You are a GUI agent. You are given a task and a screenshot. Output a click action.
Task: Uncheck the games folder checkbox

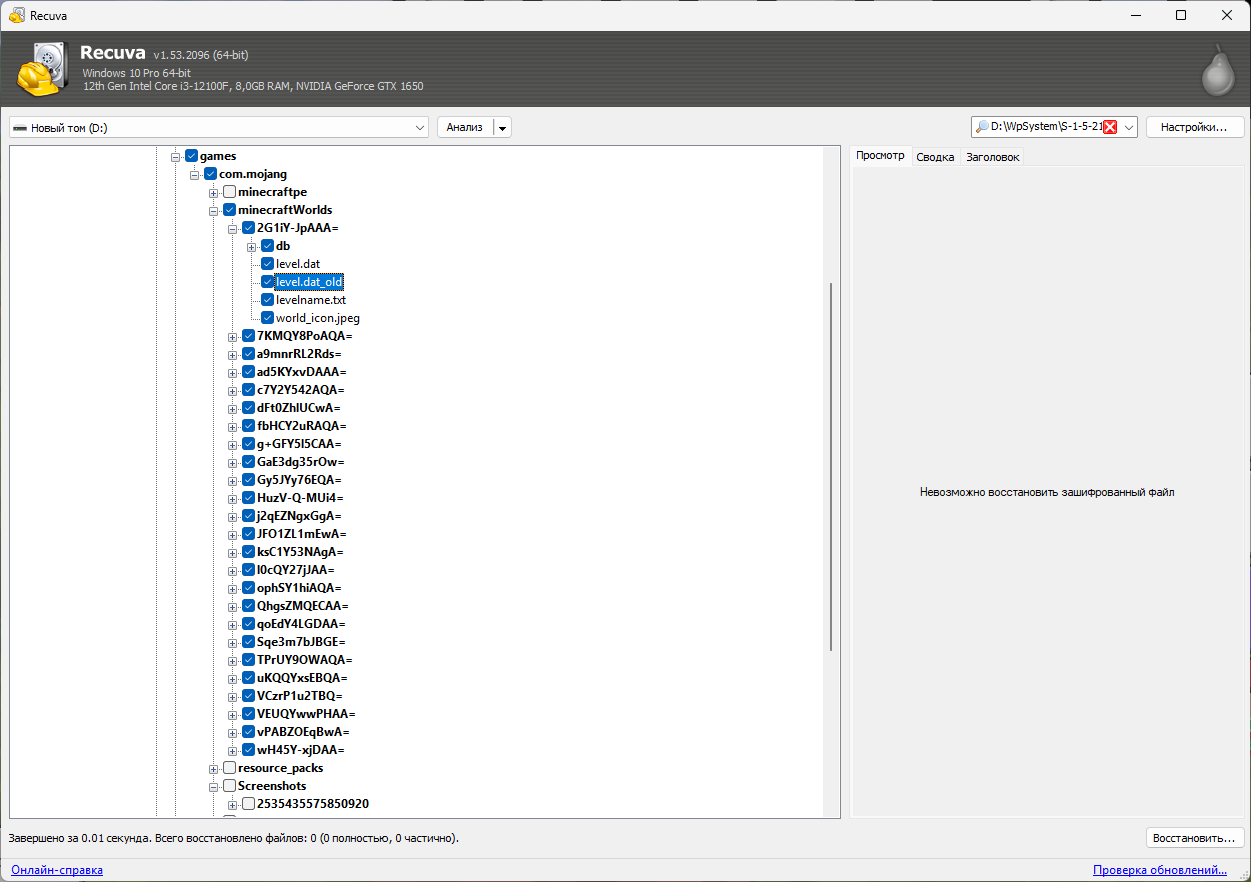pyautogui.click(x=192, y=156)
